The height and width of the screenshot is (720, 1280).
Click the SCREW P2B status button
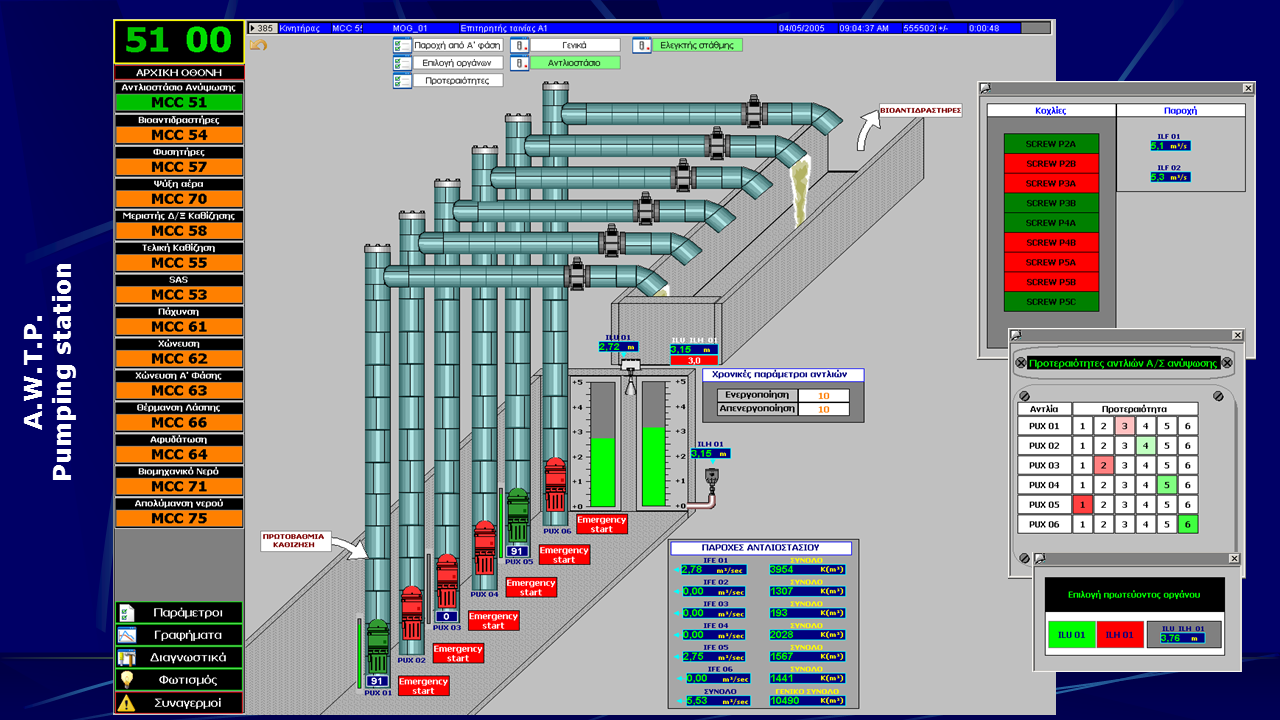pos(1051,163)
